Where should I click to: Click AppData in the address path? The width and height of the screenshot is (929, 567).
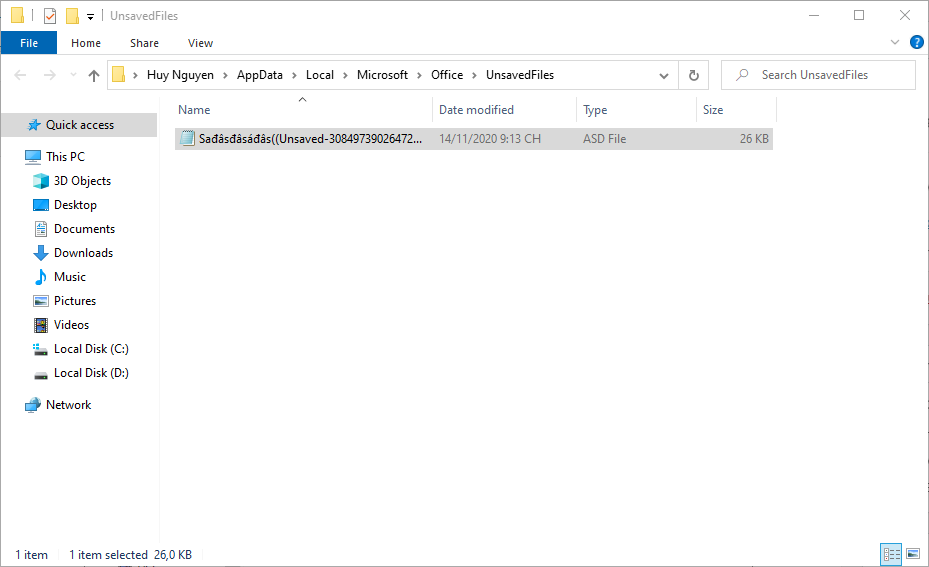(260, 75)
